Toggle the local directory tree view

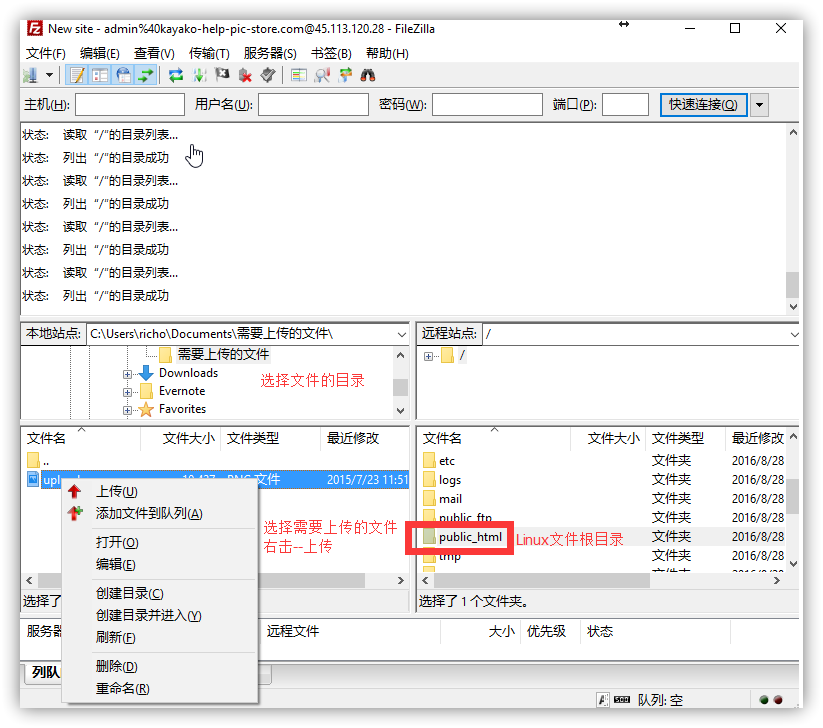coord(100,76)
